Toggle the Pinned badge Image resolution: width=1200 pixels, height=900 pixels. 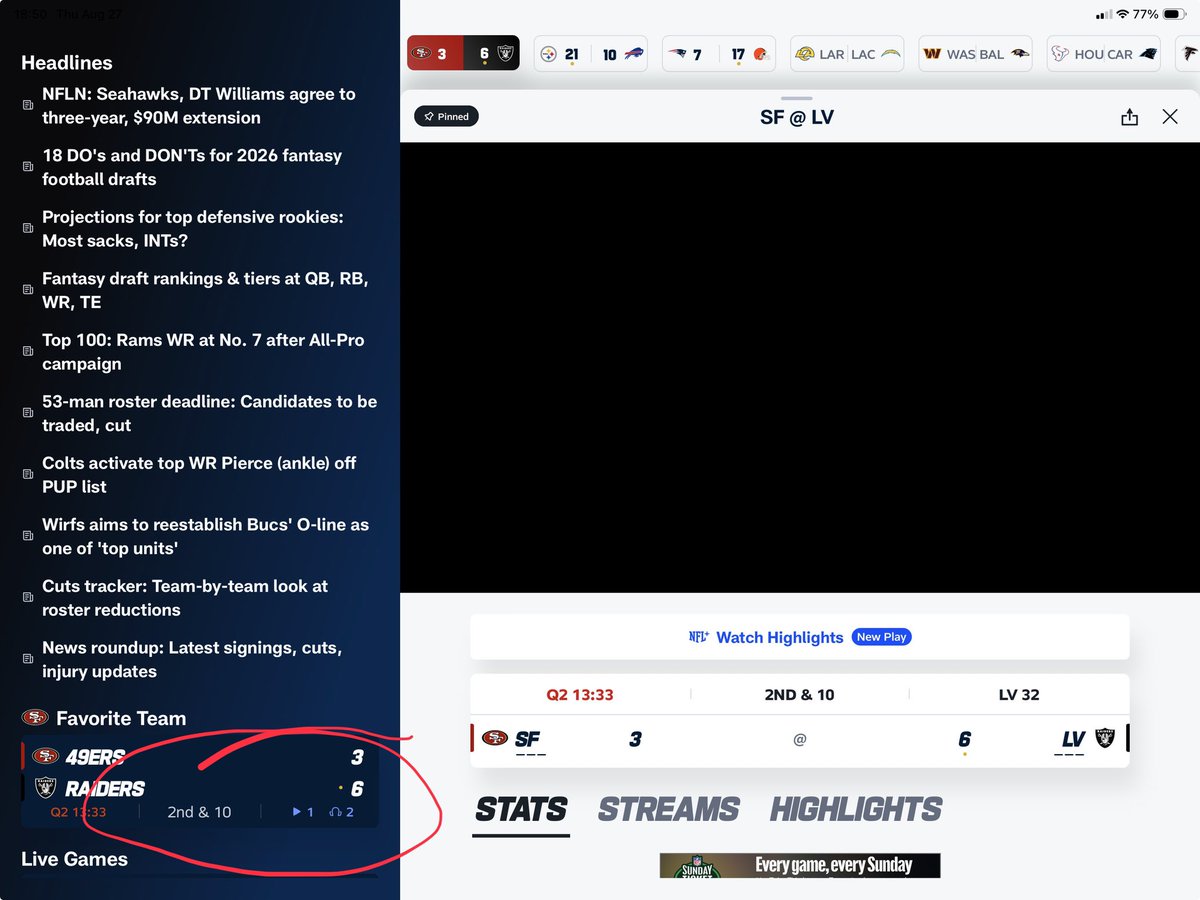tap(446, 116)
